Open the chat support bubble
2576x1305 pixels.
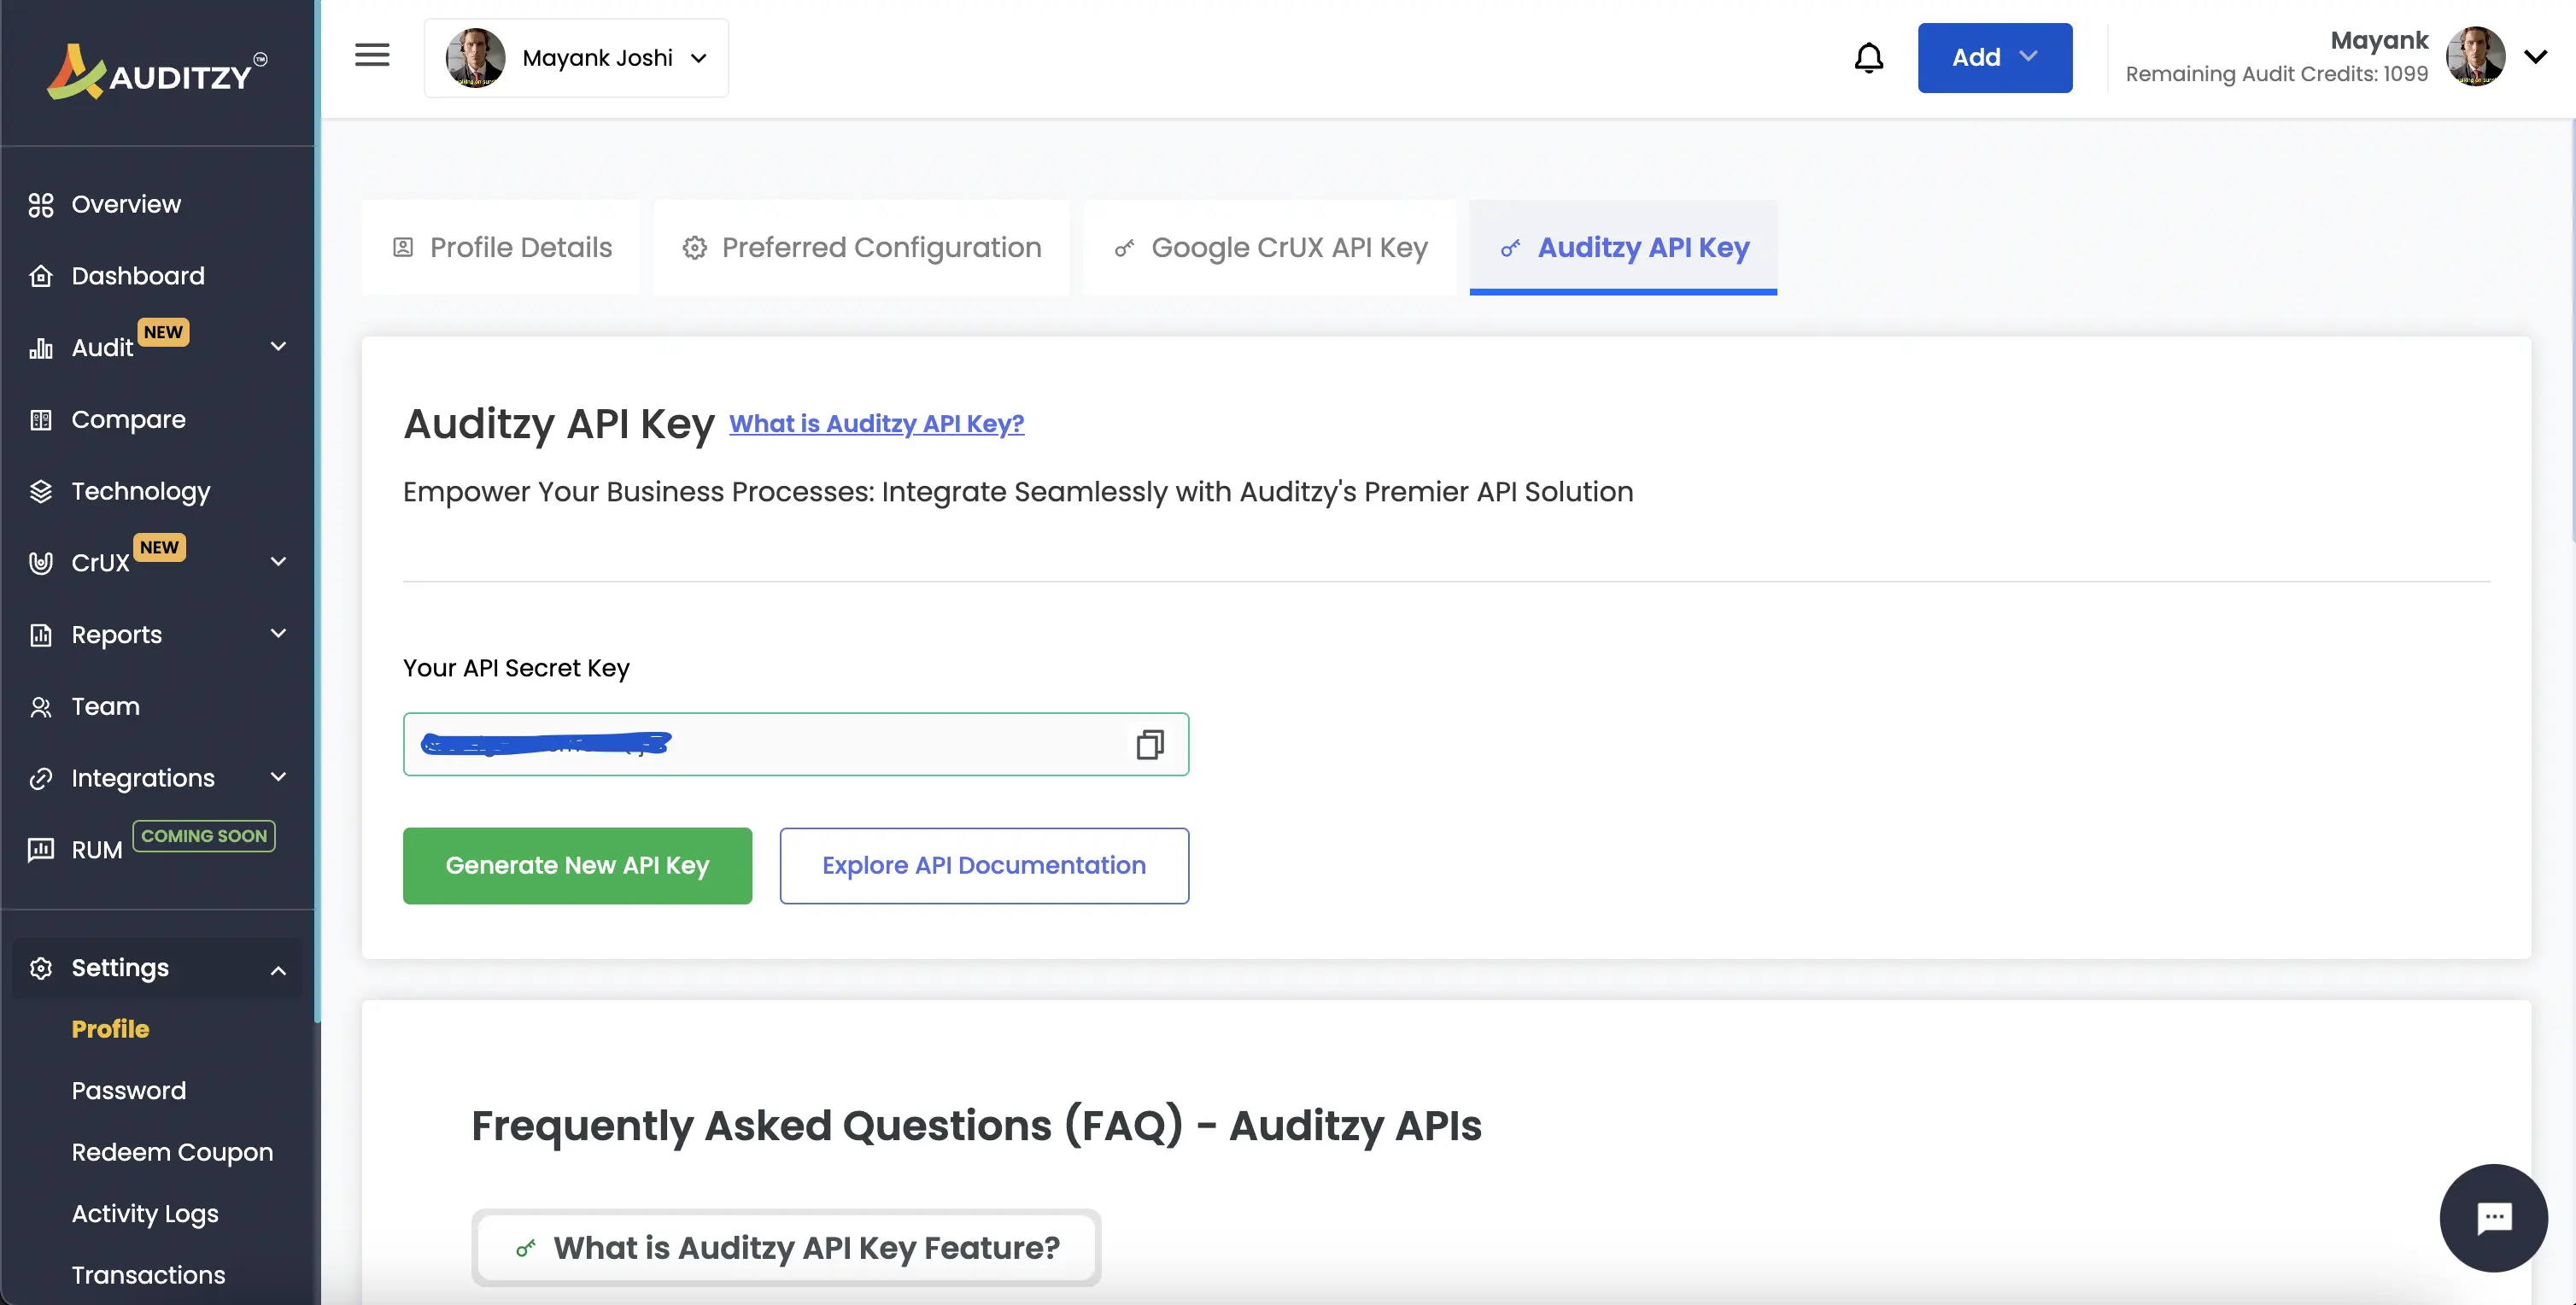(2493, 1217)
